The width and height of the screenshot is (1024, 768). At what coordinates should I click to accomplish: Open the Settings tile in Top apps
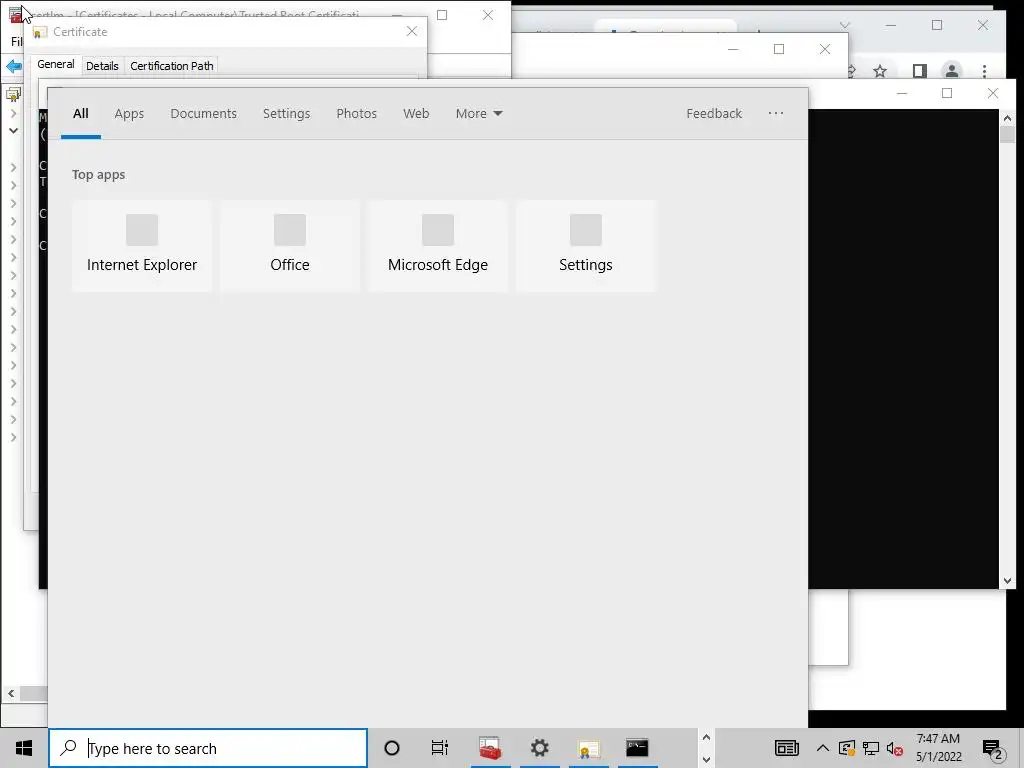pyautogui.click(x=586, y=246)
